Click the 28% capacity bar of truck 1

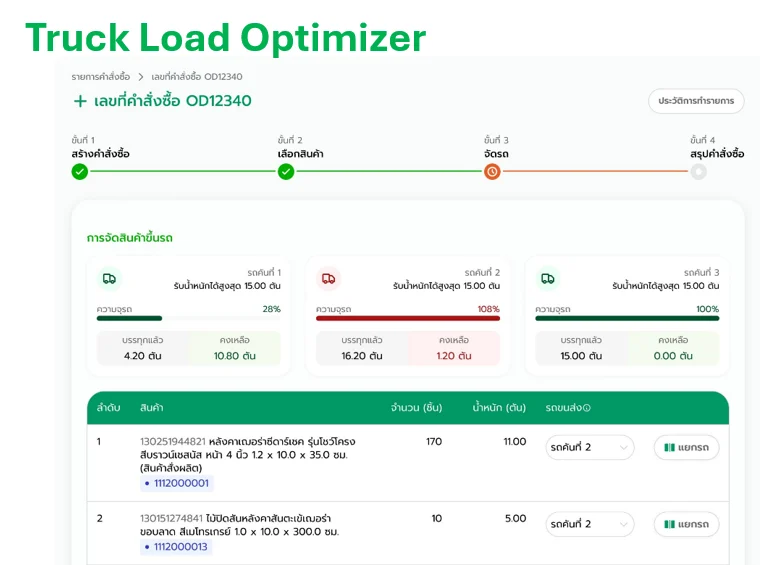tap(189, 318)
